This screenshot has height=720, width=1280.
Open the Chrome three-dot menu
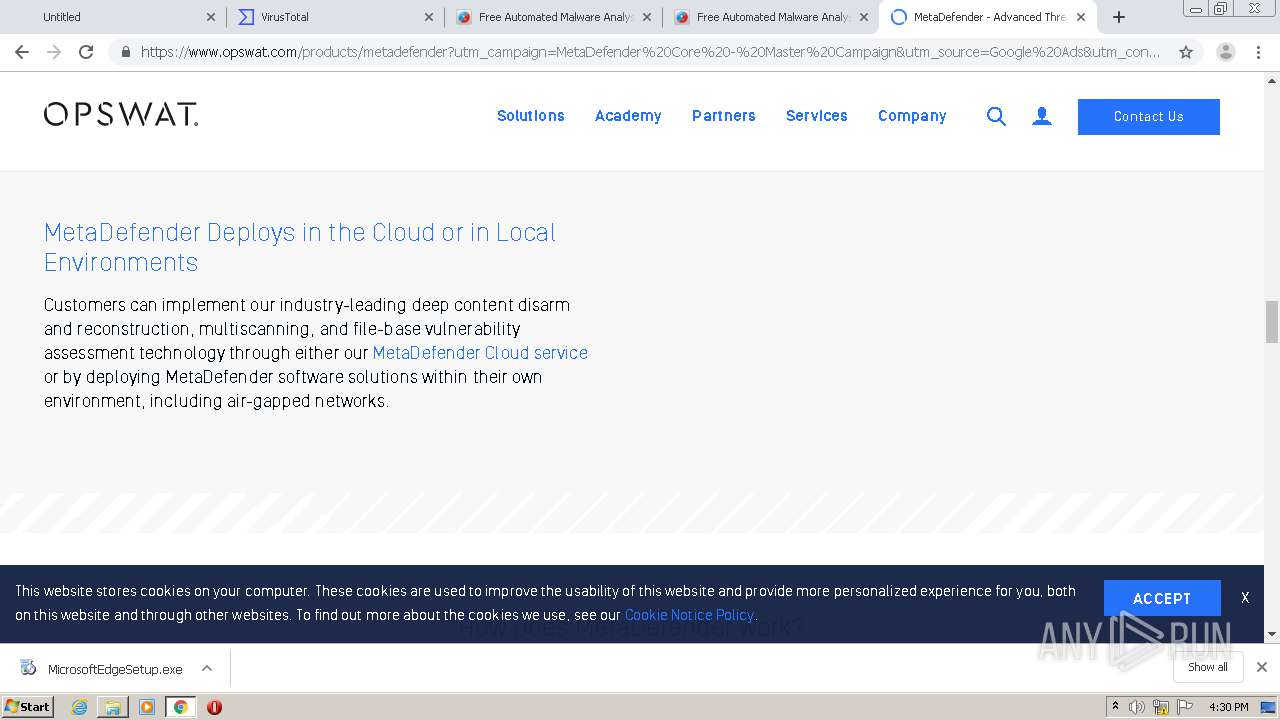pos(1258,52)
